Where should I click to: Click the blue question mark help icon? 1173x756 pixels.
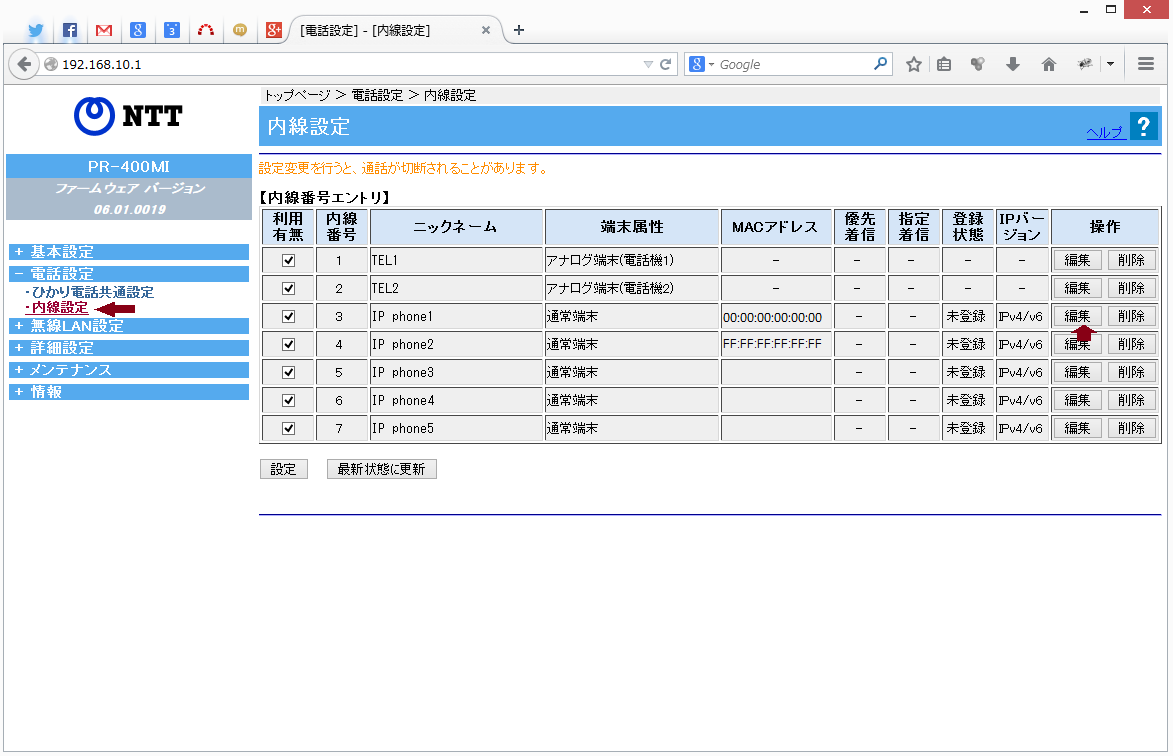tap(1144, 126)
